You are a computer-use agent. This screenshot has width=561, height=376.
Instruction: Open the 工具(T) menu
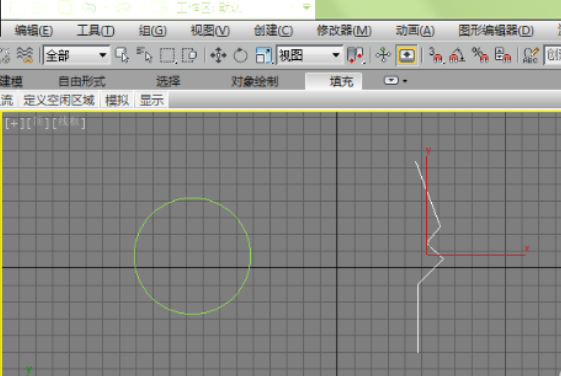tap(96, 31)
